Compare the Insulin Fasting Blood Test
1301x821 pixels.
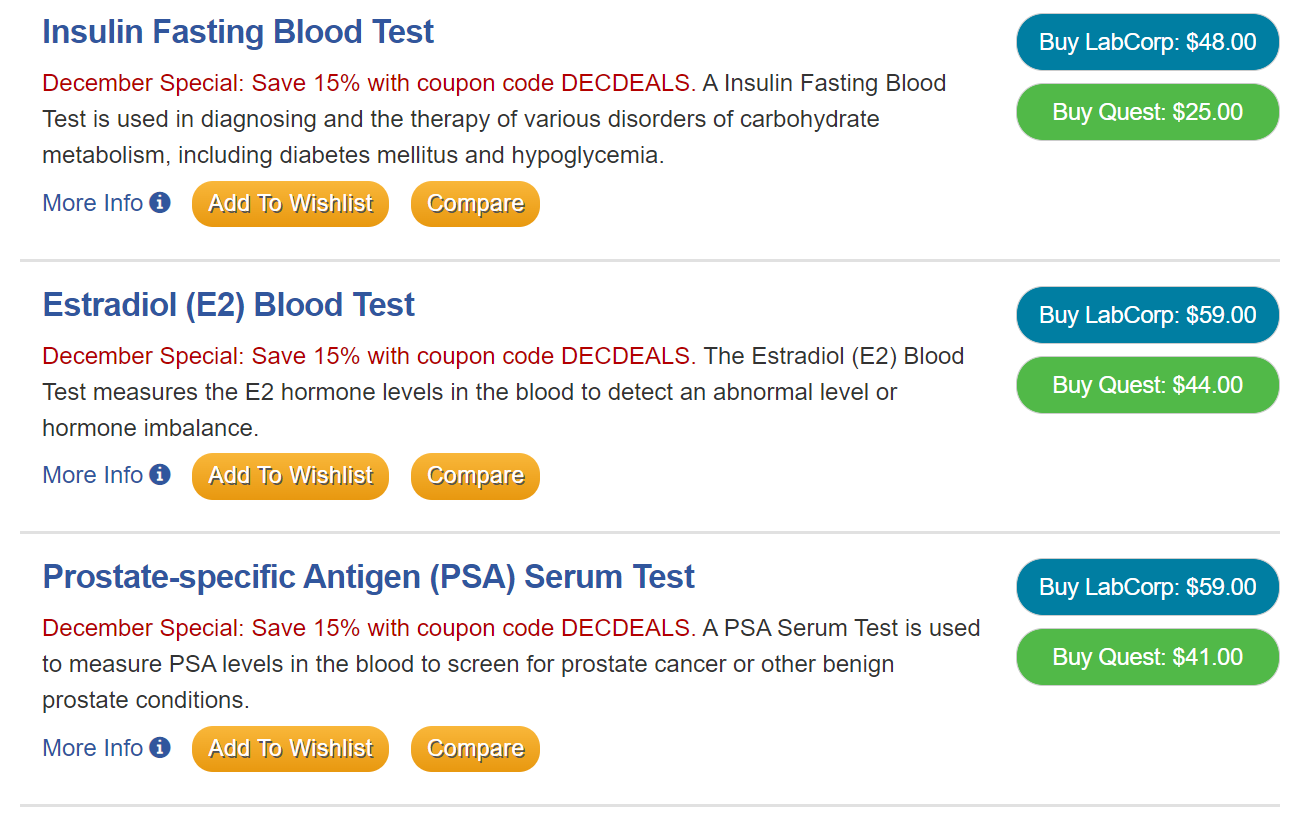475,203
